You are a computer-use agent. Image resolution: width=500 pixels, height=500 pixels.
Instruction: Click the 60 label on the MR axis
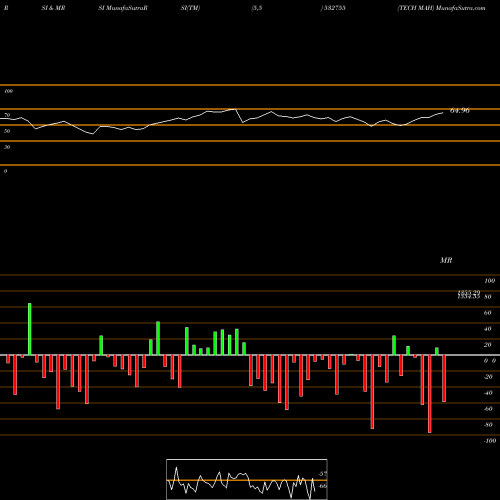tap(488, 313)
